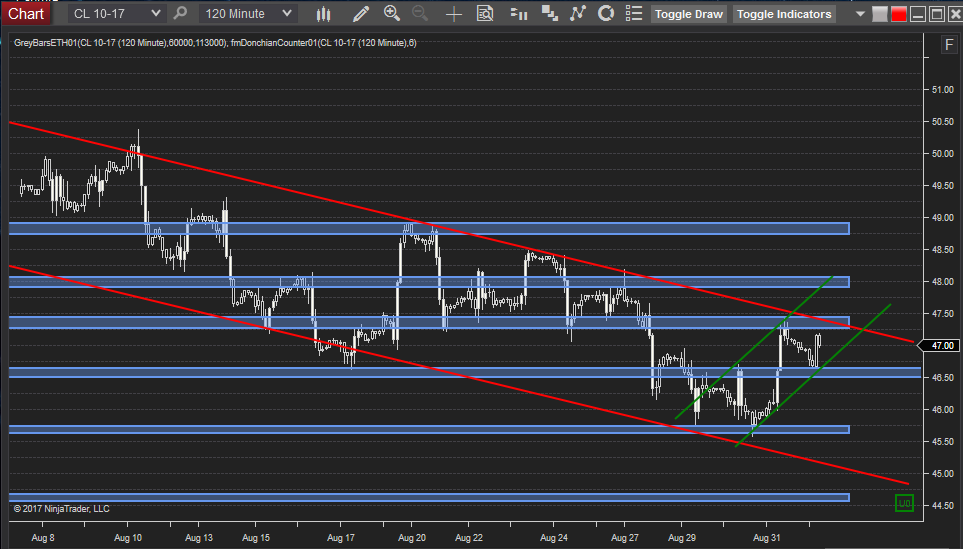Open the CL 10-17 instrument dropdown

point(116,14)
